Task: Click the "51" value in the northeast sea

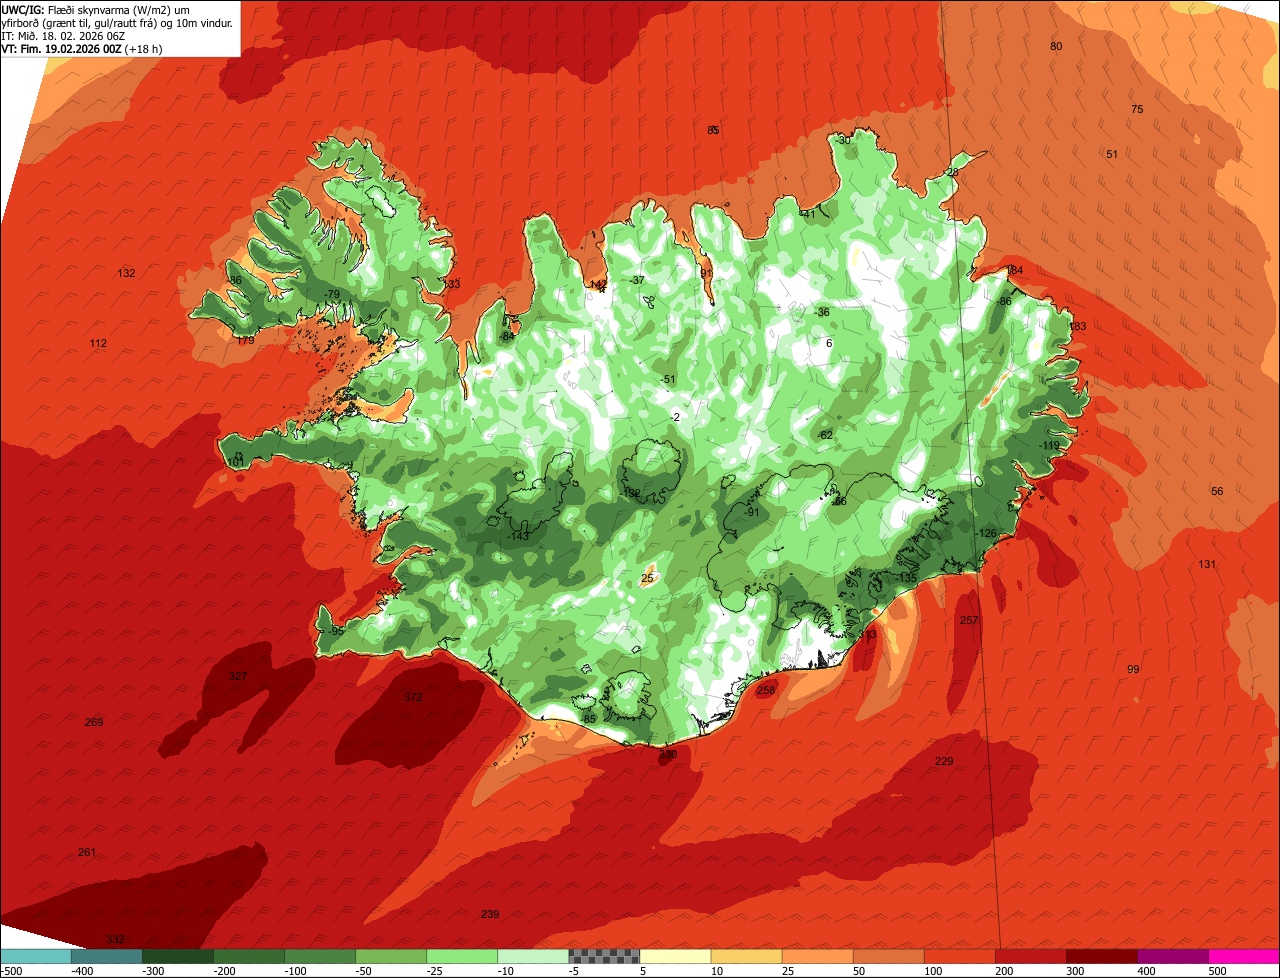Action: coord(1112,154)
